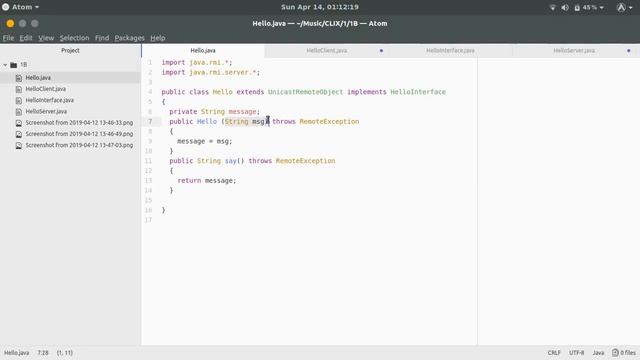Click the battery 45% indicator
640x360 pixels.
click(x=589, y=7)
